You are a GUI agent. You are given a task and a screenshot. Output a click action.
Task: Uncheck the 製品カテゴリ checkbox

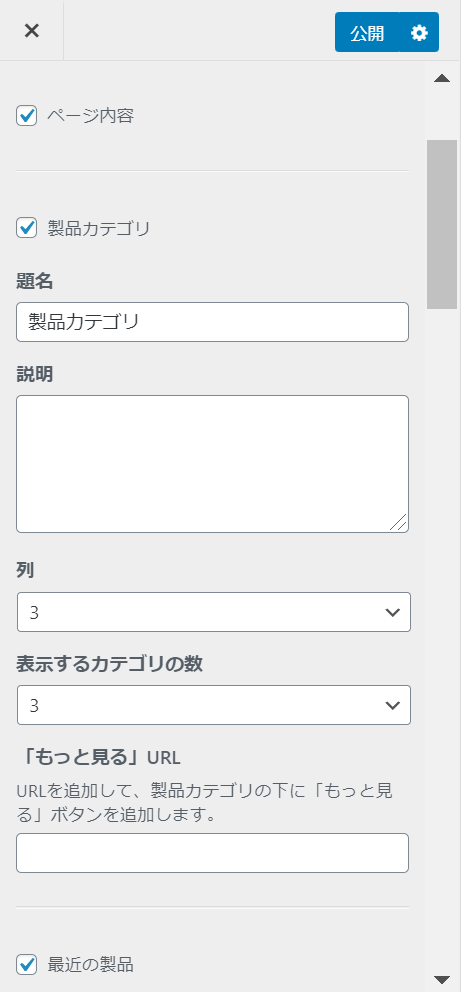coord(27,228)
